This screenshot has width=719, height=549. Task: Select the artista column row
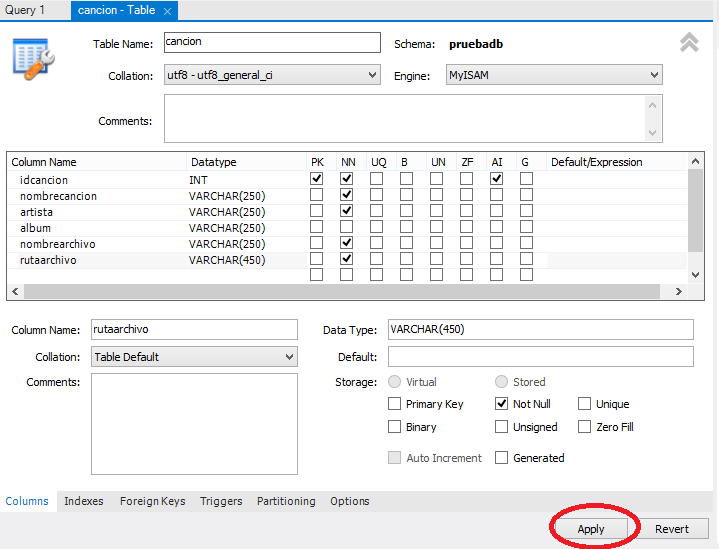coord(347,212)
